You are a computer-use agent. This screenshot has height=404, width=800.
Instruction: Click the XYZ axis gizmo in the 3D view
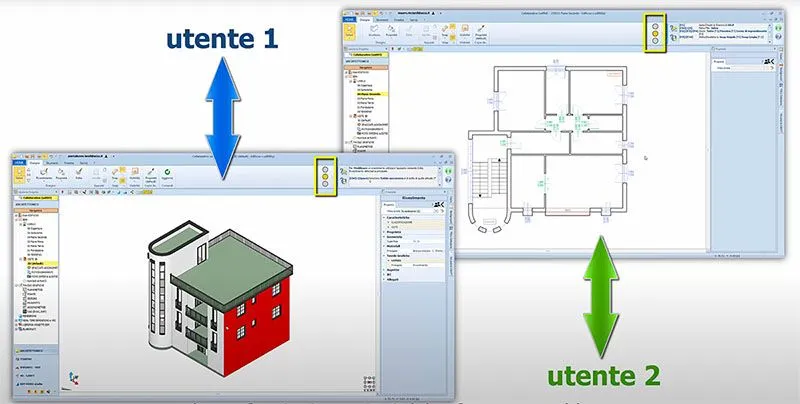[71, 378]
